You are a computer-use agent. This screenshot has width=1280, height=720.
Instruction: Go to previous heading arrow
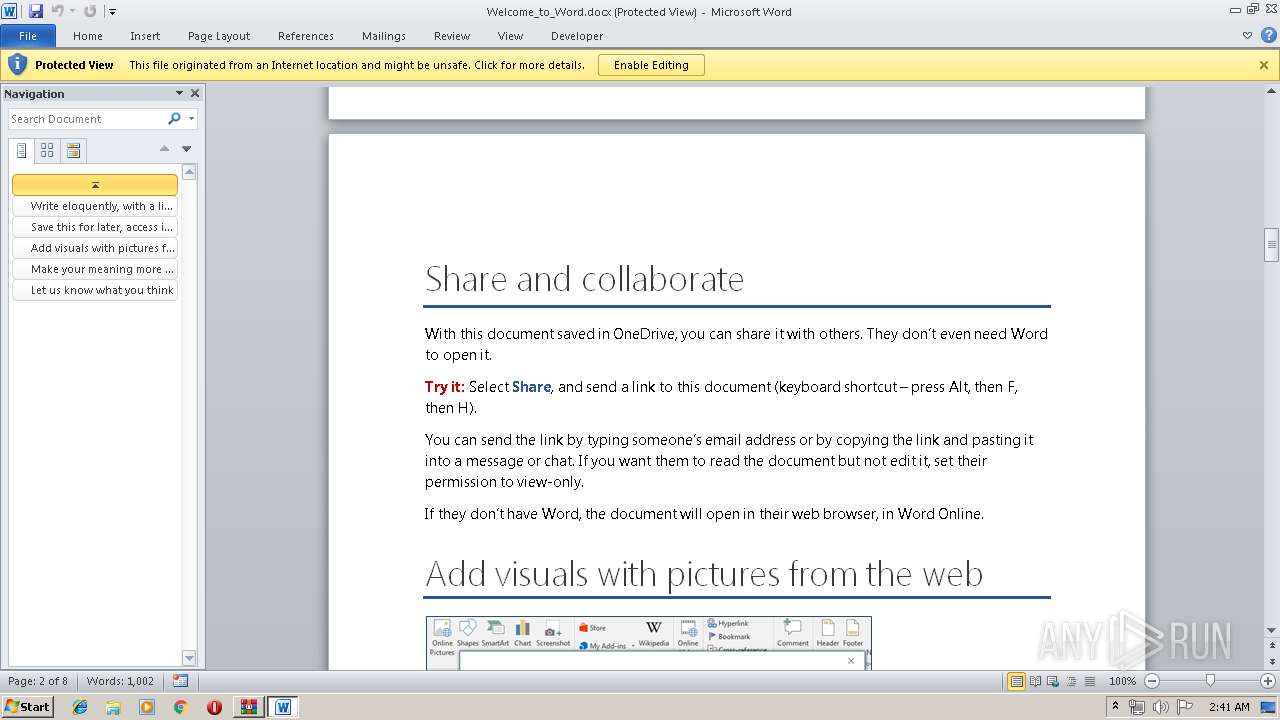coord(164,149)
